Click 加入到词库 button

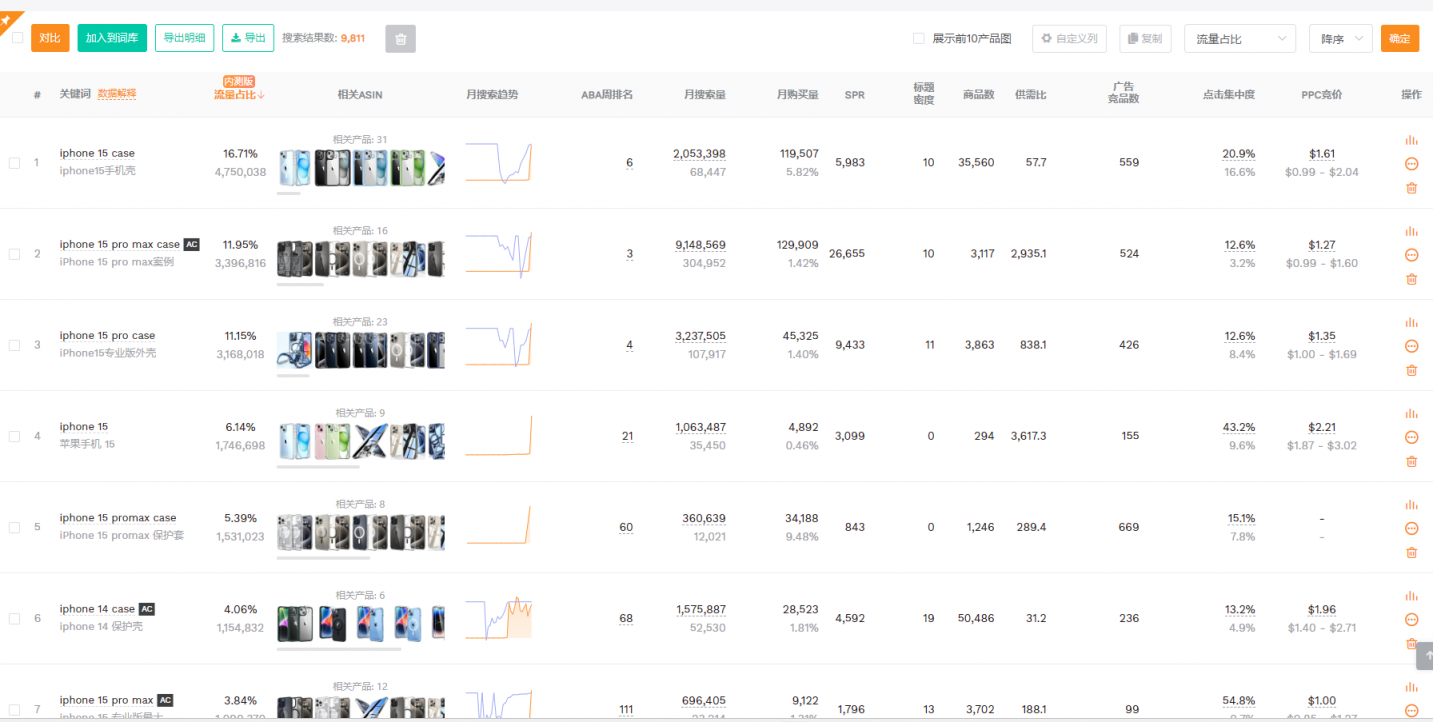click(112, 38)
